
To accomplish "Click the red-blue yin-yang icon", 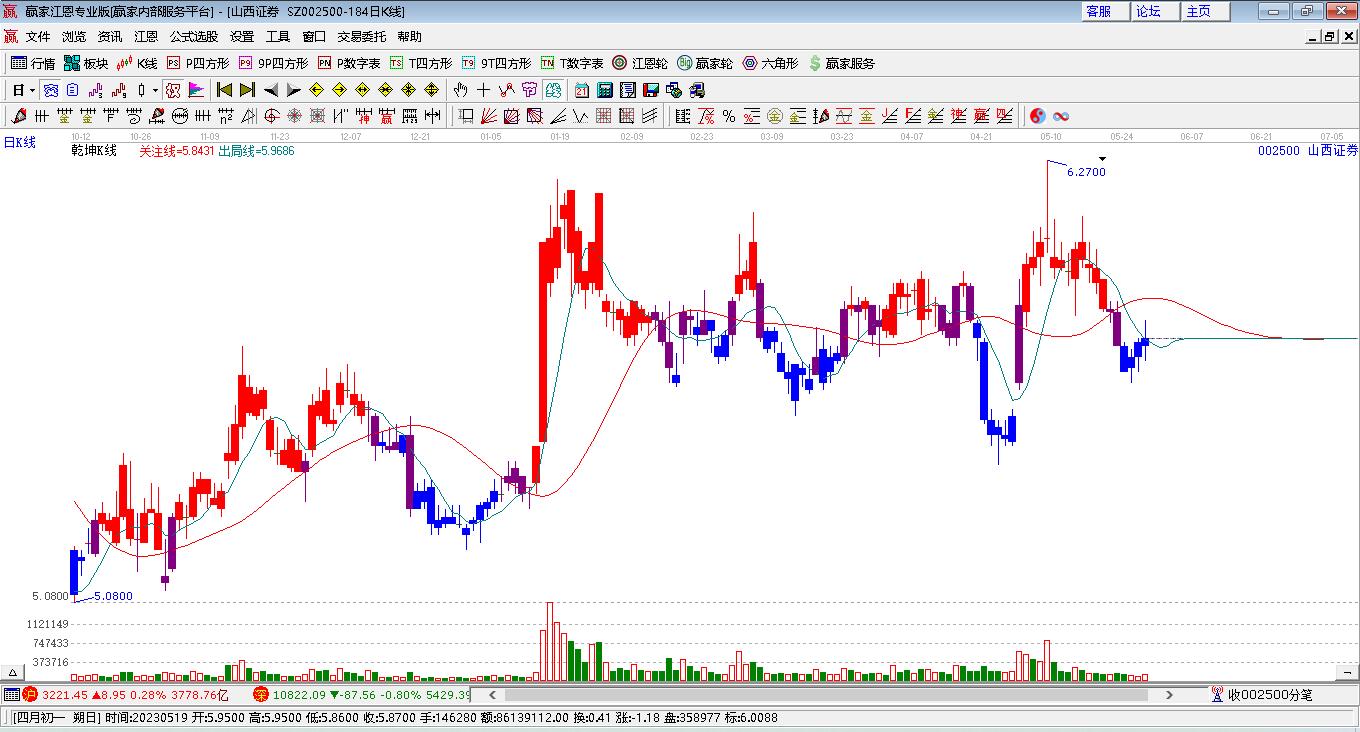I will [1038, 116].
